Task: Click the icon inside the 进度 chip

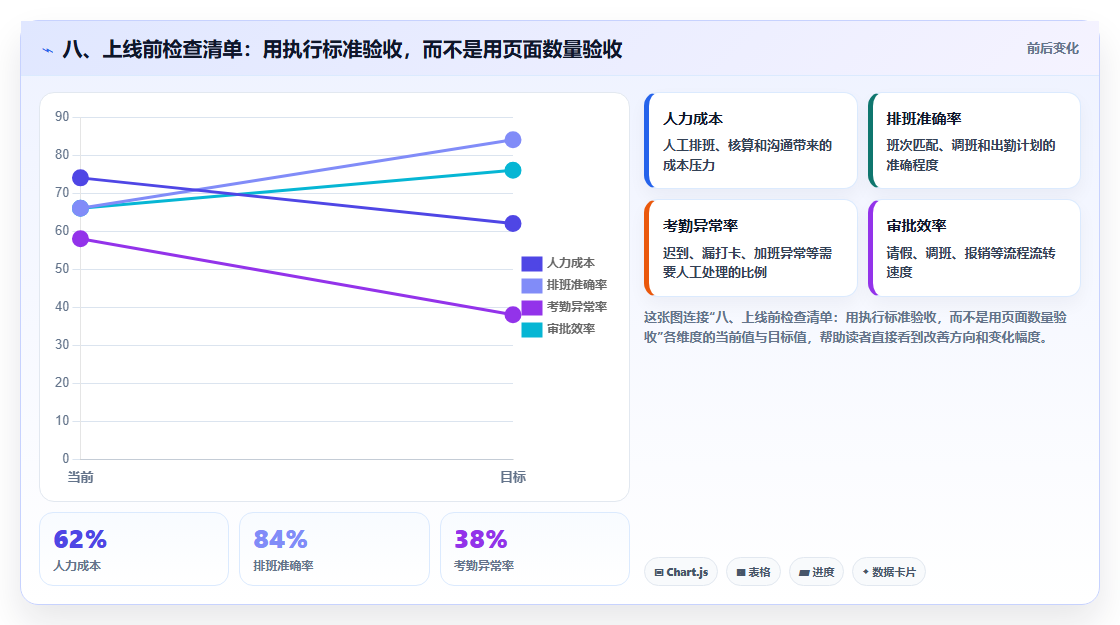Action: pos(804,573)
